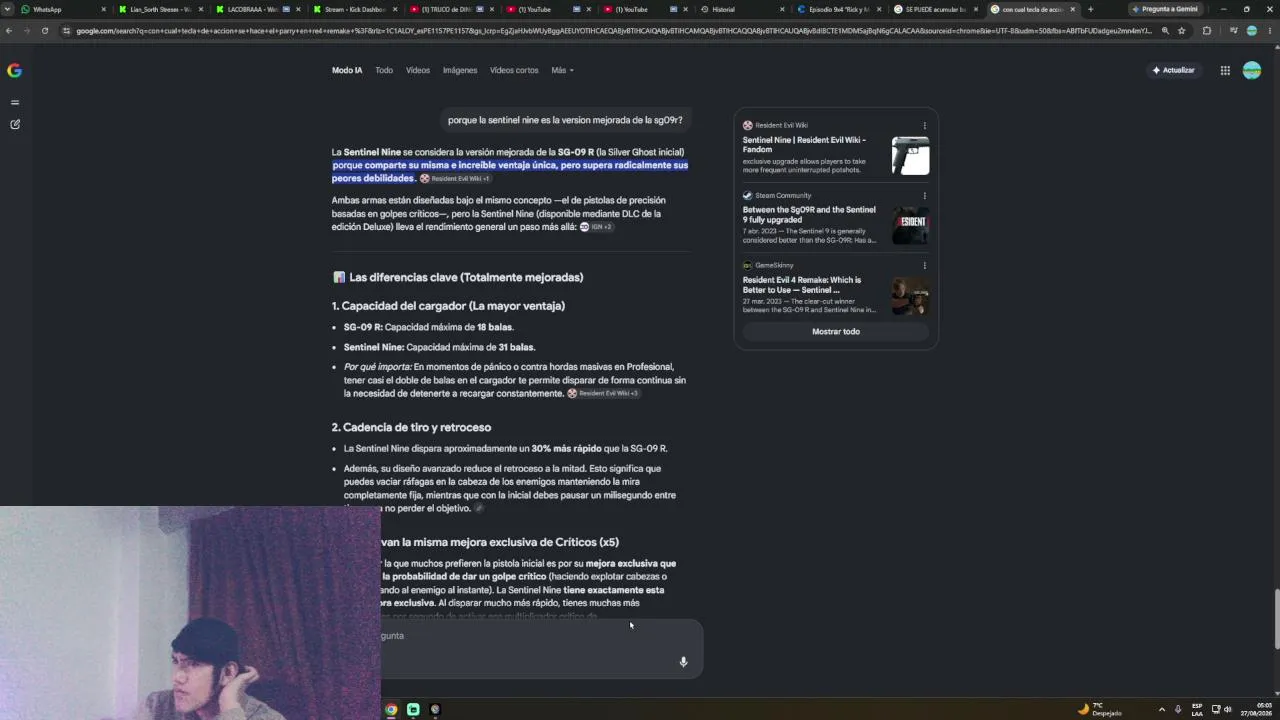
Task: Click Pregunta a Gemini button
Action: pos(1165,9)
